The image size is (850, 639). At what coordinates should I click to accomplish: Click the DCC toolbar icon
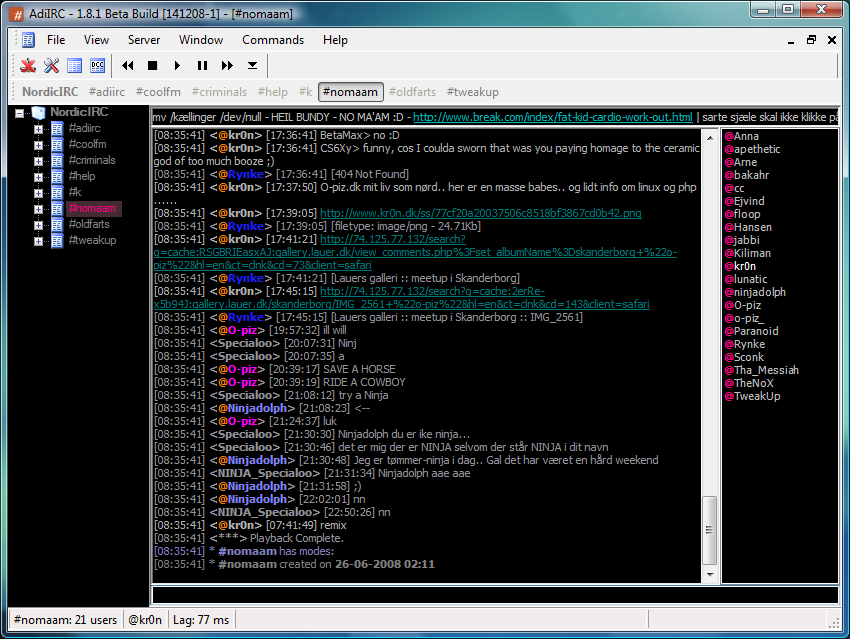pos(98,66)
